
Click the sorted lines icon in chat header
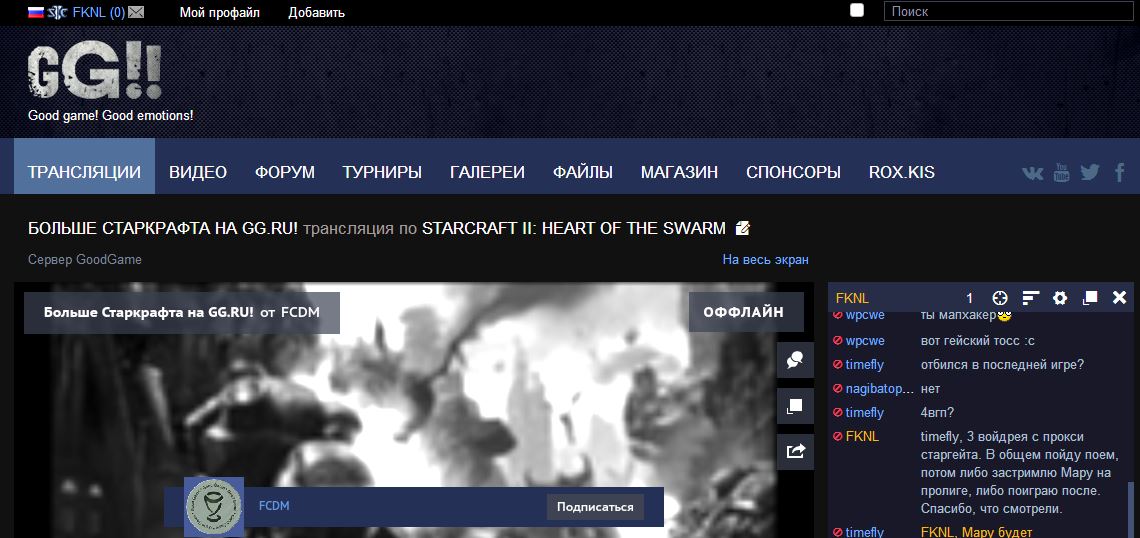1030,297
